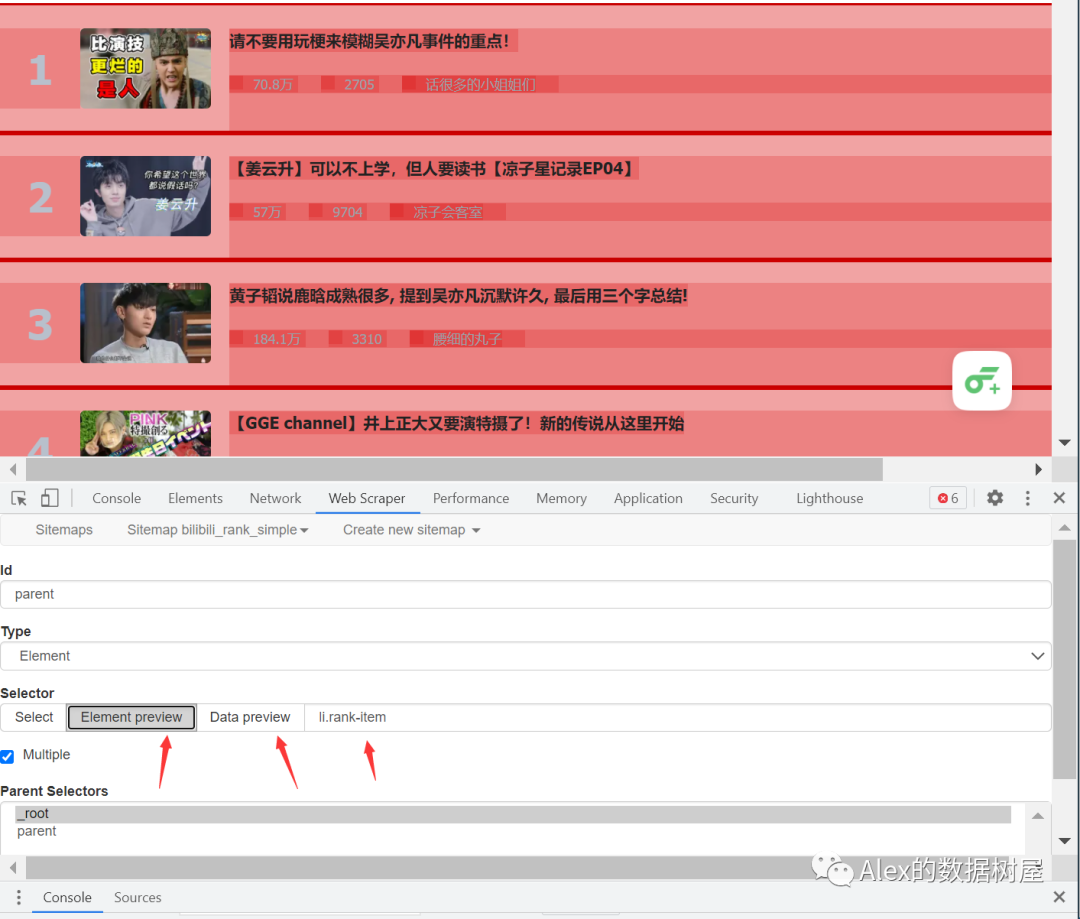Click the page horizontal scrollbar left arrow
Viewport: 1080px width, 919px height.
[13, 469]
